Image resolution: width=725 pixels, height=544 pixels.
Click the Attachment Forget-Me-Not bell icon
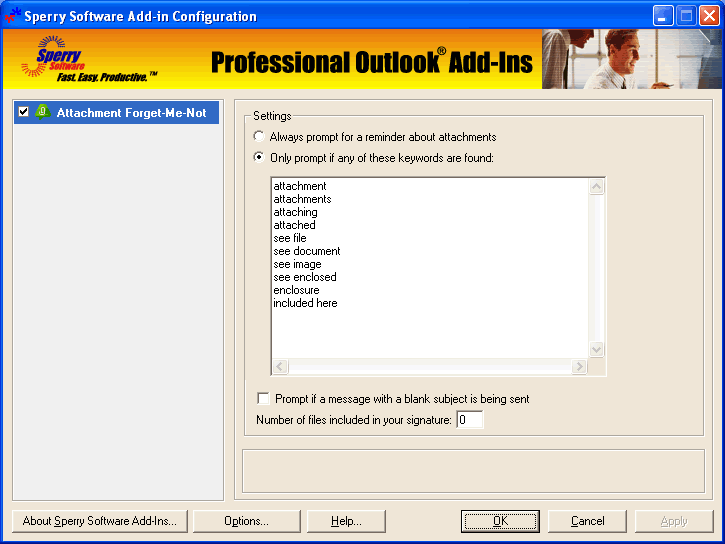click(x=43, y=112)
